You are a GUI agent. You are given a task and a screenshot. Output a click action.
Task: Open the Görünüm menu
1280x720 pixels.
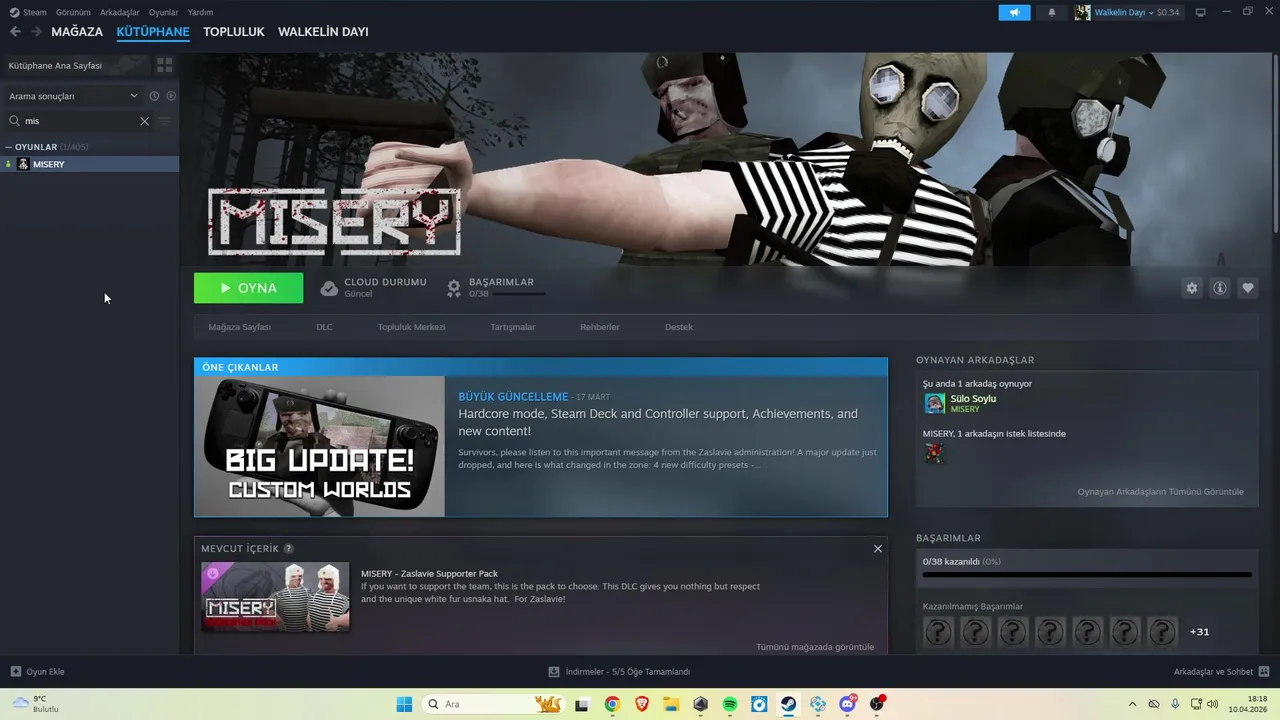pos(73,12)
